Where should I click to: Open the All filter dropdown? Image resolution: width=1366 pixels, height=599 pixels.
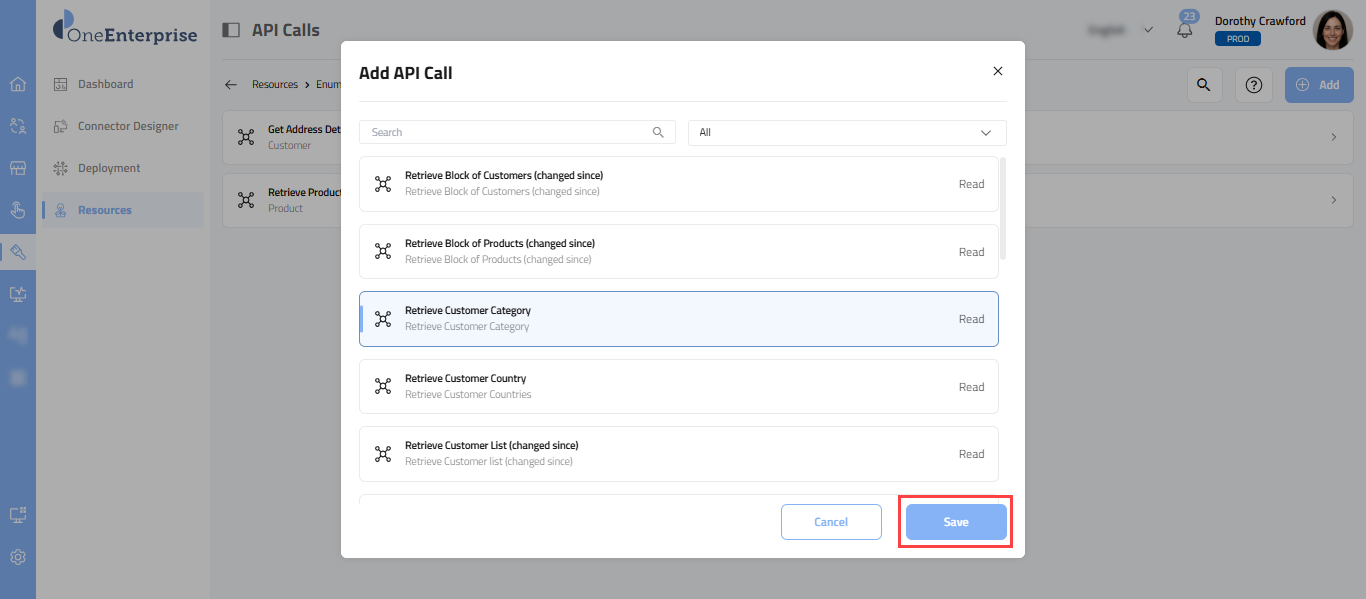[x=847, y=132]
